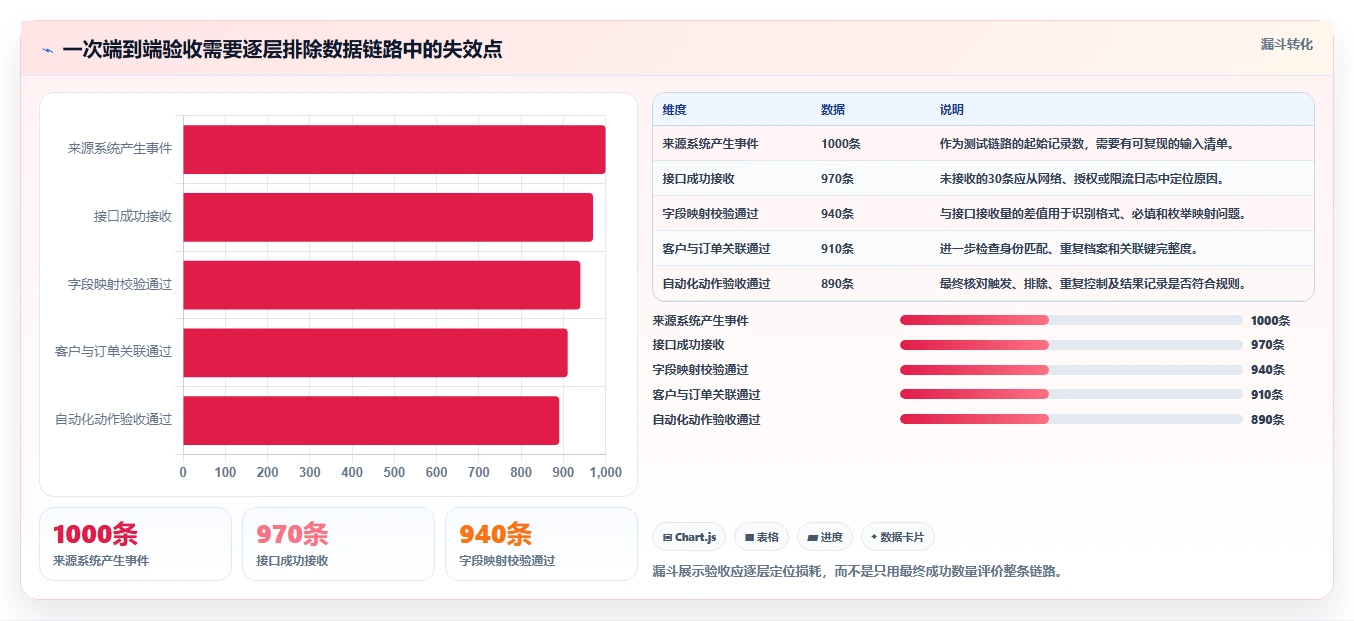Screen dimensions: 1354x621
Task: Click the 890条 value beside progress bars
Action: 1268,420
